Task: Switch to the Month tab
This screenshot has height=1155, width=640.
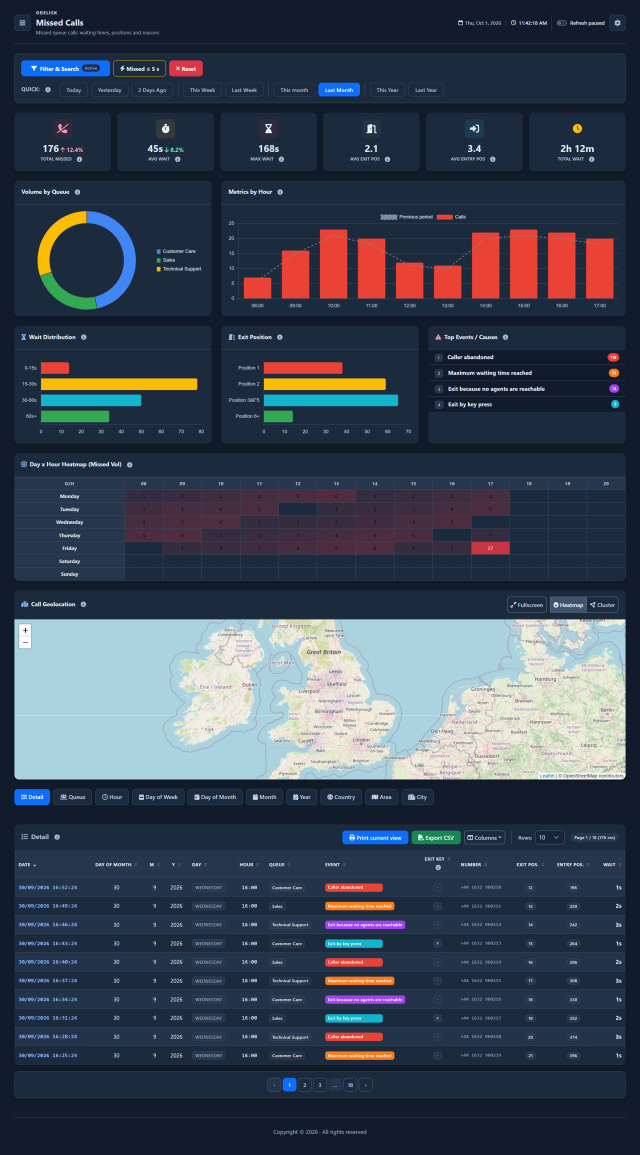Action: pyautogui.click(x=264, y=797)
